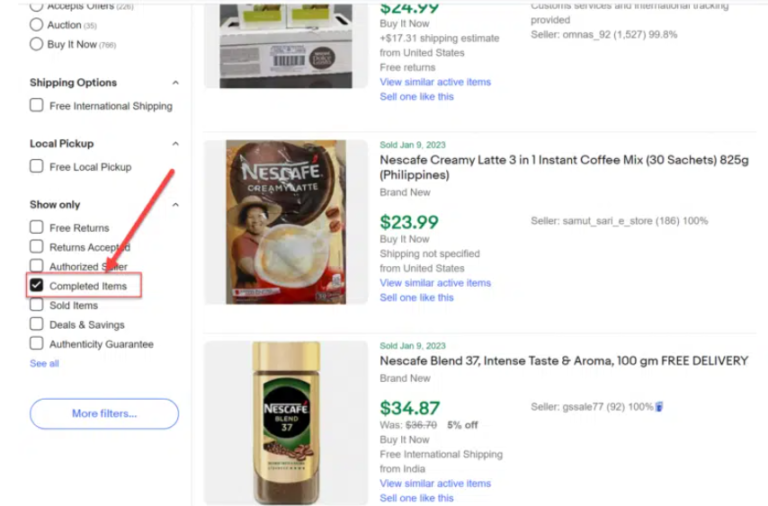Tick the Free Returns checkbox
The height and width of the screenshot is (506, 768).
coord(37,228)
